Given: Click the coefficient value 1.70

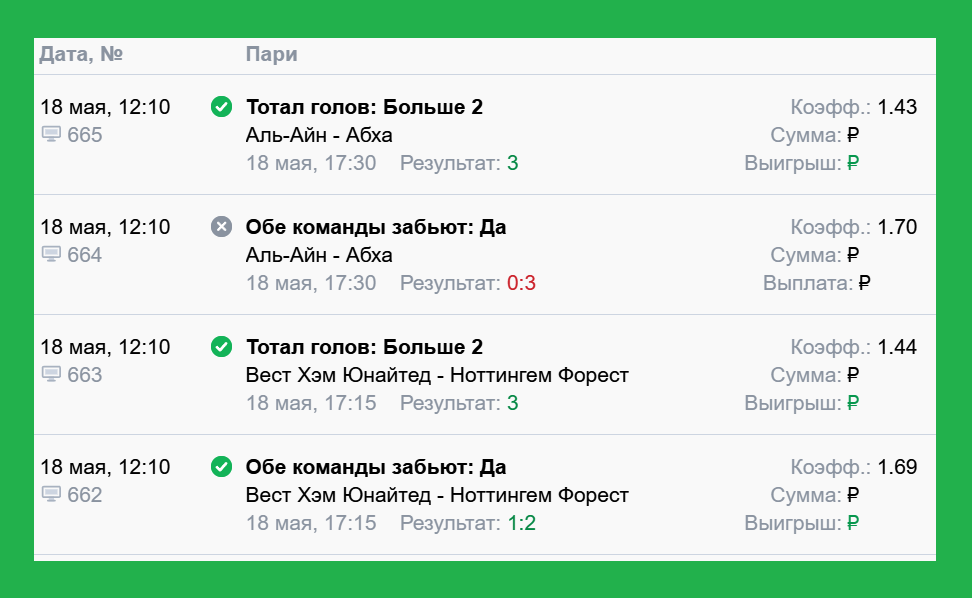Looking at the screenshot, I should tap(897, 227).
